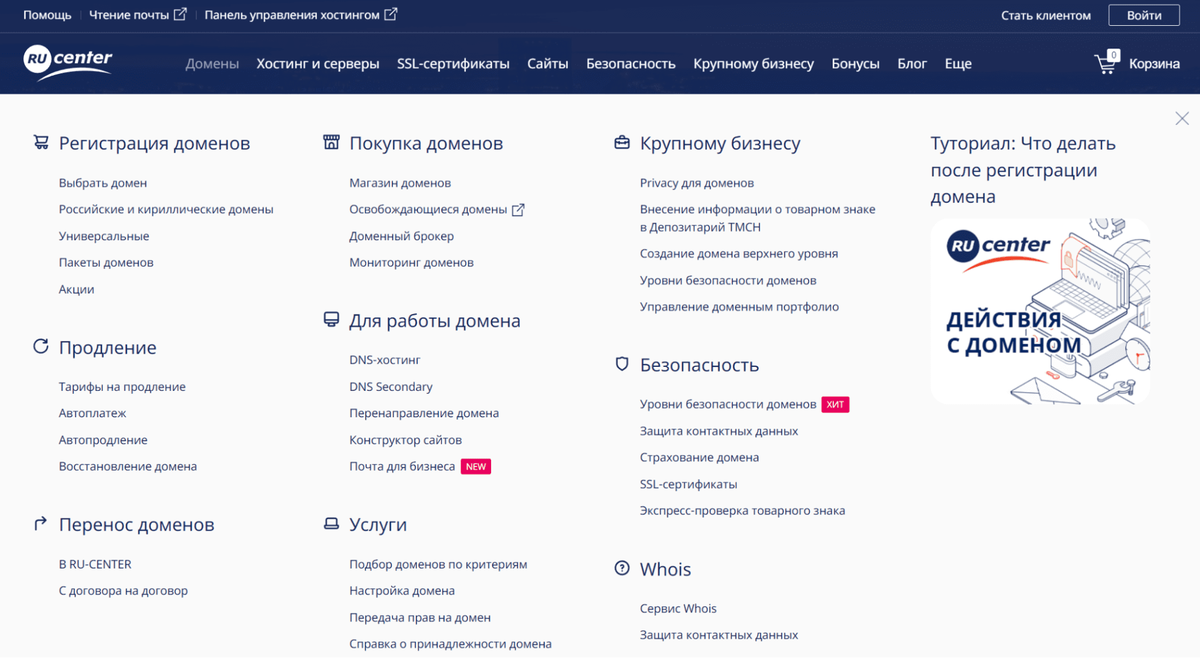1200x658 pixels.
Task: Click the shop icon beside Покупка доменов
Action: (x=331, y=143)
